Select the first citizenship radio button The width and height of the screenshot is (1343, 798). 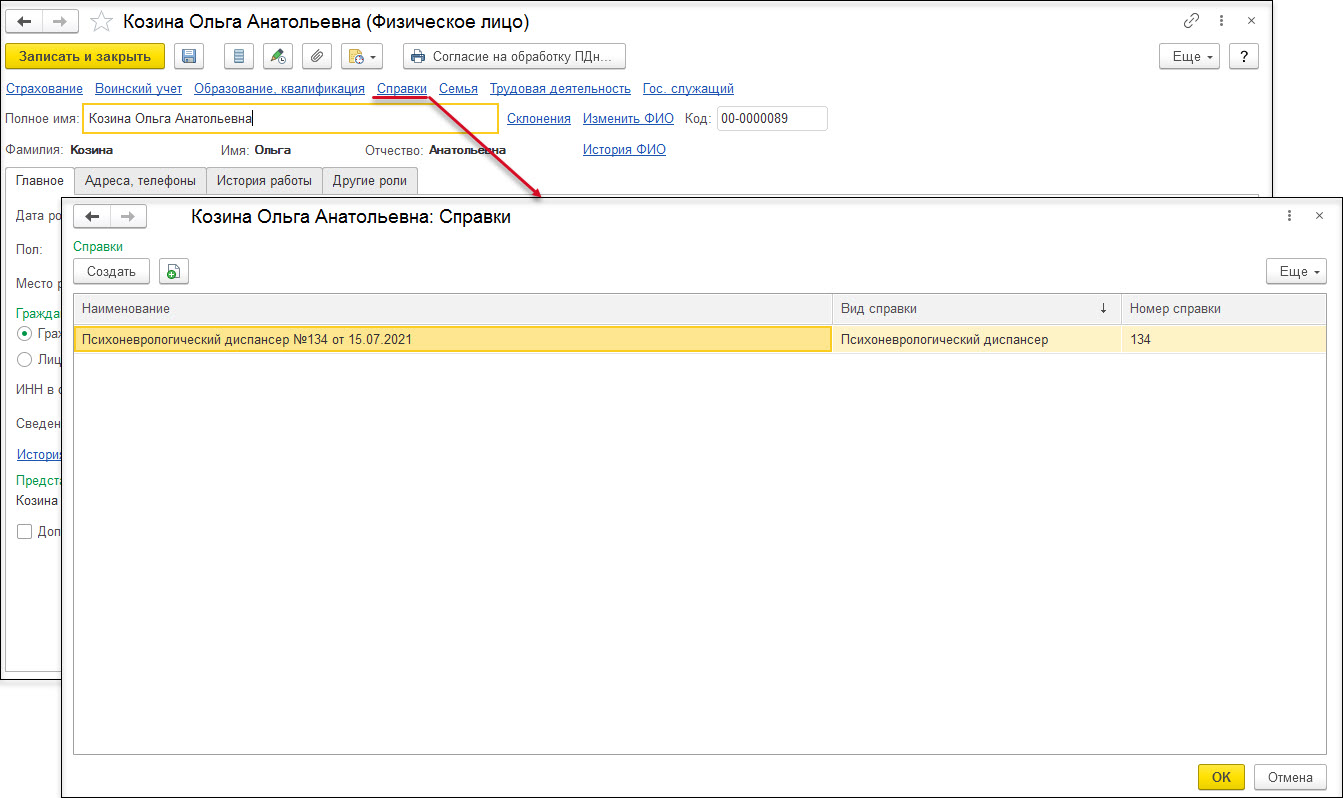pos(25,333)
